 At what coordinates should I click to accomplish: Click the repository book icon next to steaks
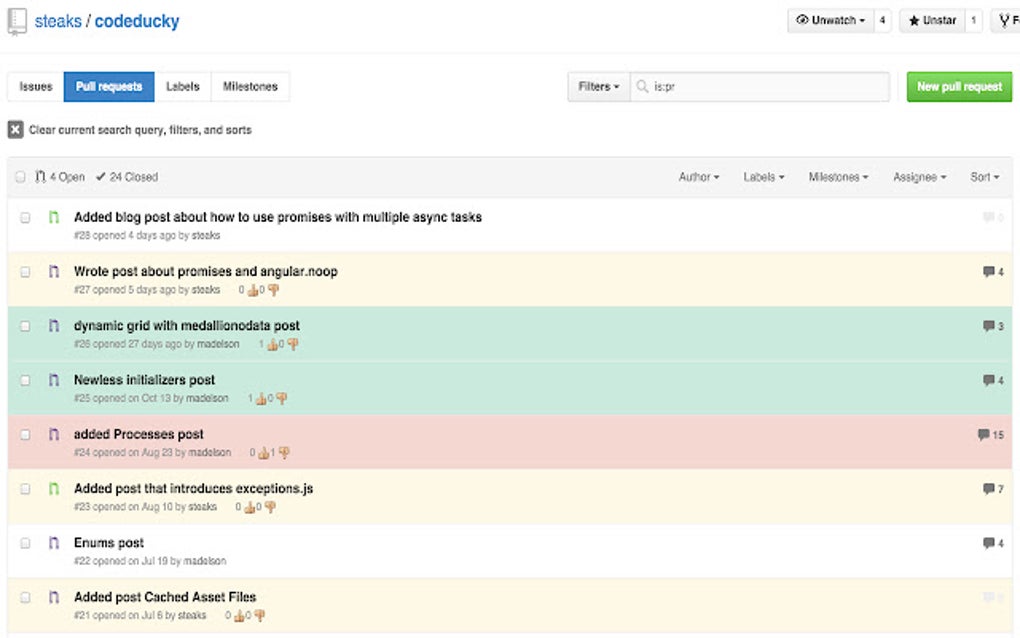[x=14, y=20]
